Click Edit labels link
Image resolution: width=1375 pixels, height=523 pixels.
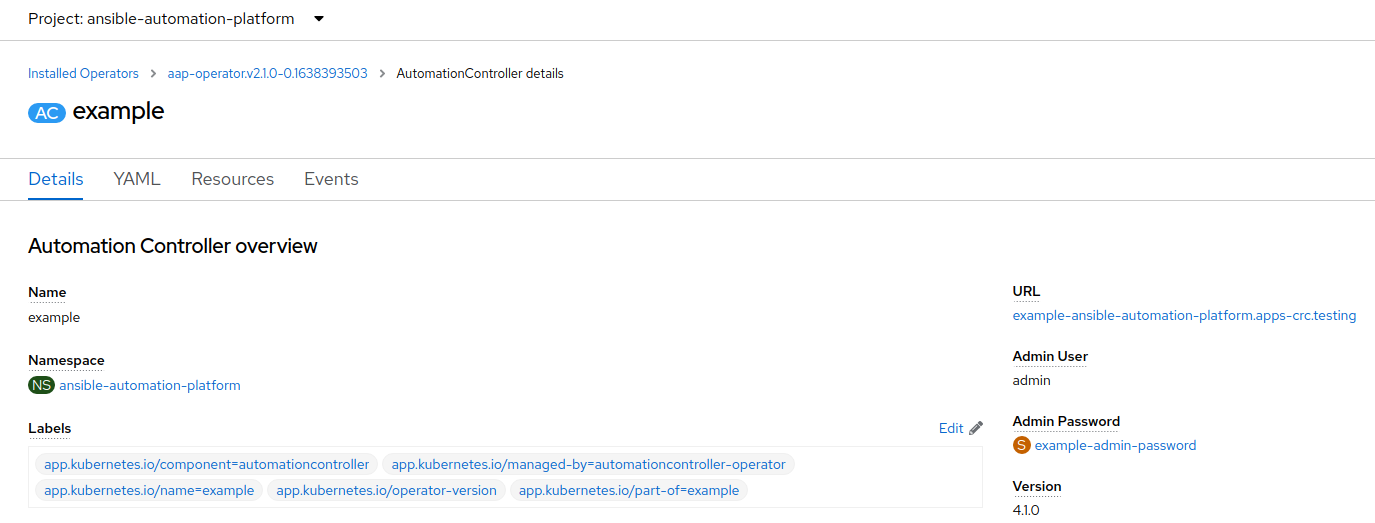click(x=950, y=428)
